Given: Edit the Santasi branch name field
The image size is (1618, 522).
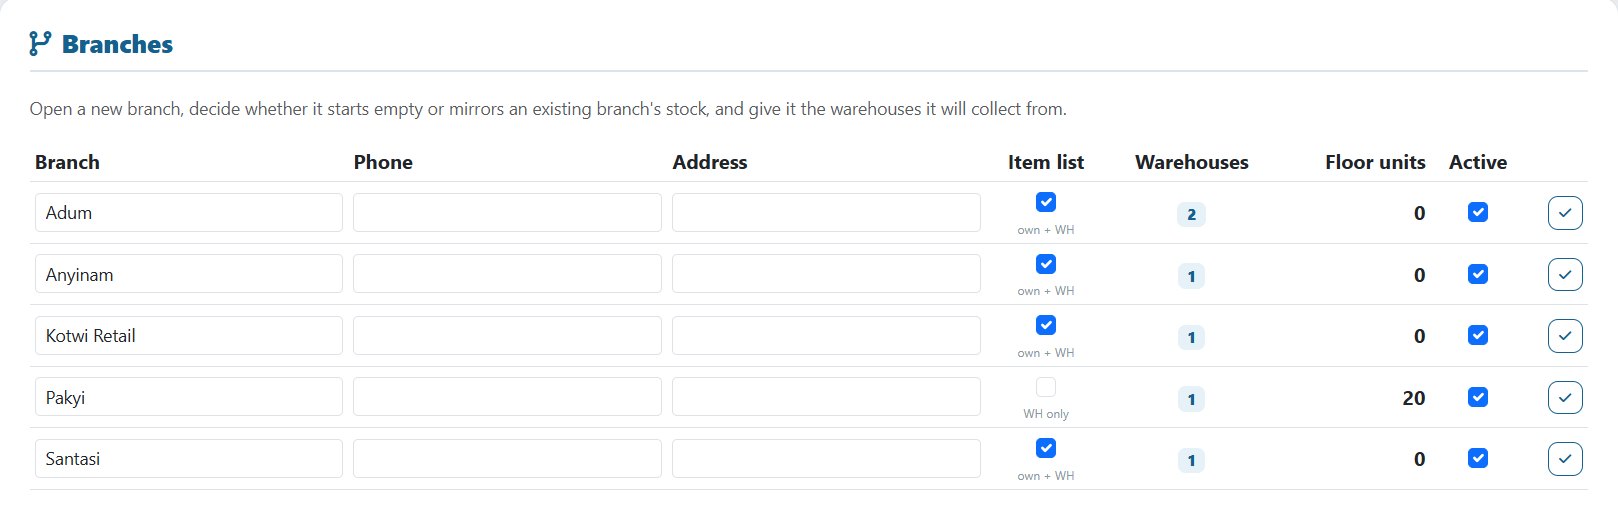Looking at the screenshot, I should [189, 459].
